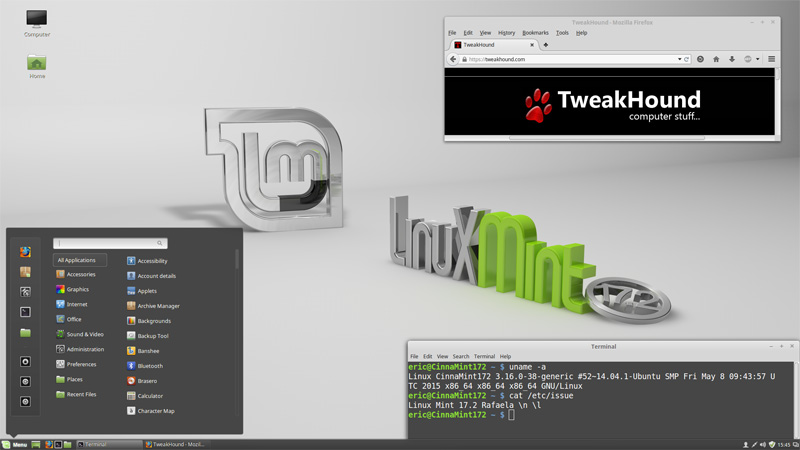Click the Menu button on panel
Viewport: 800px width, 450px height.
[14, 444]
